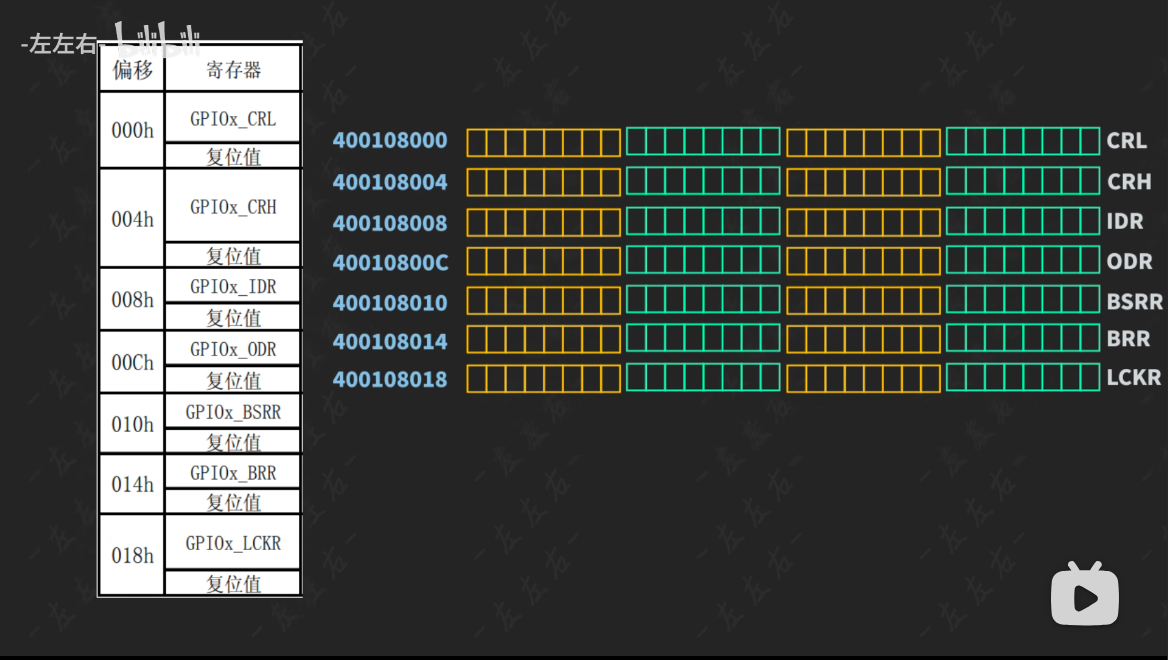Select address 400108000 label
This screenshot has height=660, width=1168.
pos(390,141)
